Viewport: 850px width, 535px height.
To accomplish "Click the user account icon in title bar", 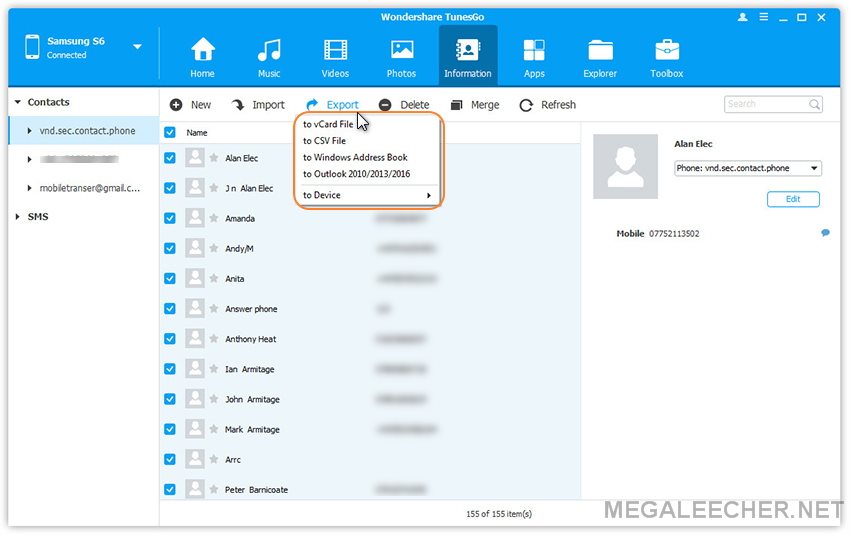I will [x=743, y=17].
